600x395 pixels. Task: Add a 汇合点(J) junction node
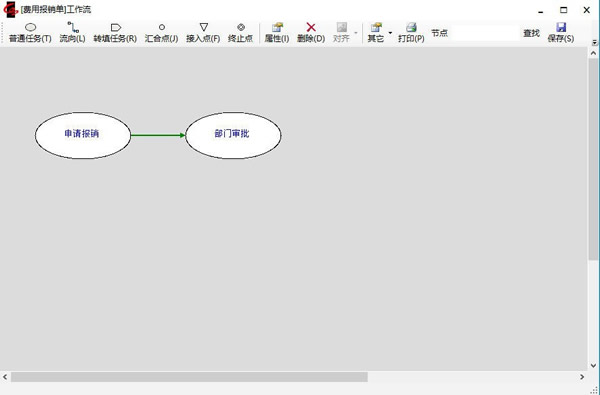(161, 33)
